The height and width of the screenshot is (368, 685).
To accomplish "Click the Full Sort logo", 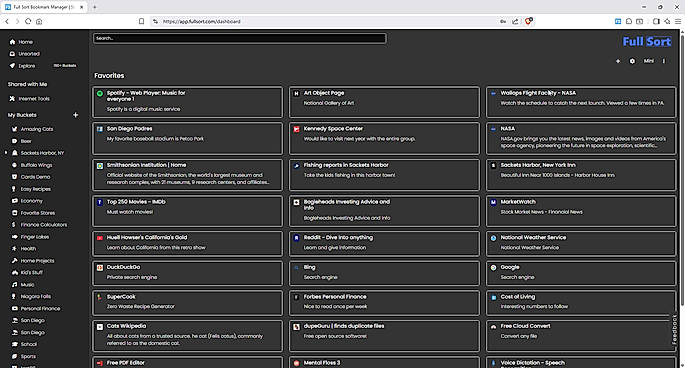I will click(647, 42).
